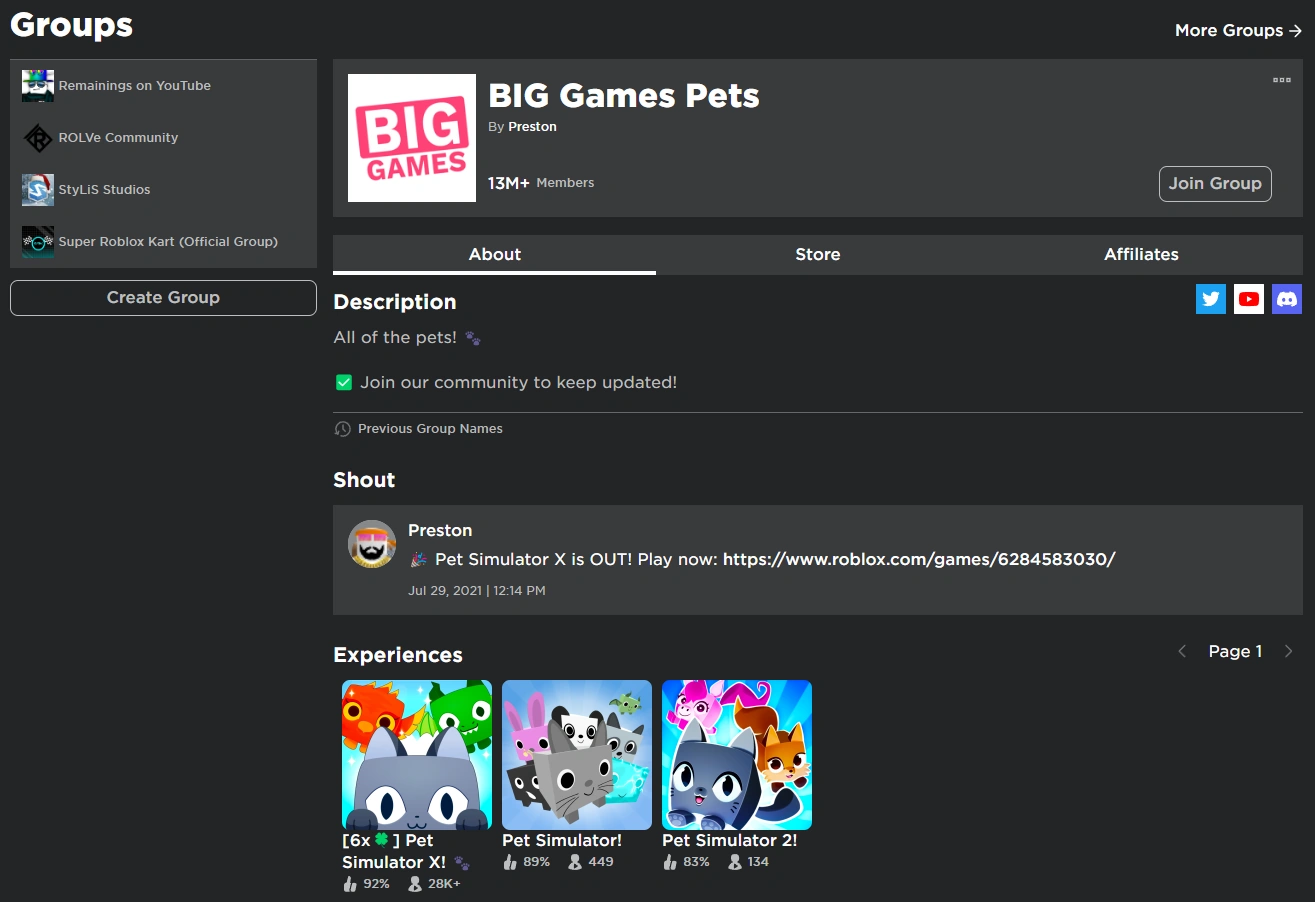Join the group's Discord server
The height and width of the screenshot is (902, 1315).
(1287, 298)
